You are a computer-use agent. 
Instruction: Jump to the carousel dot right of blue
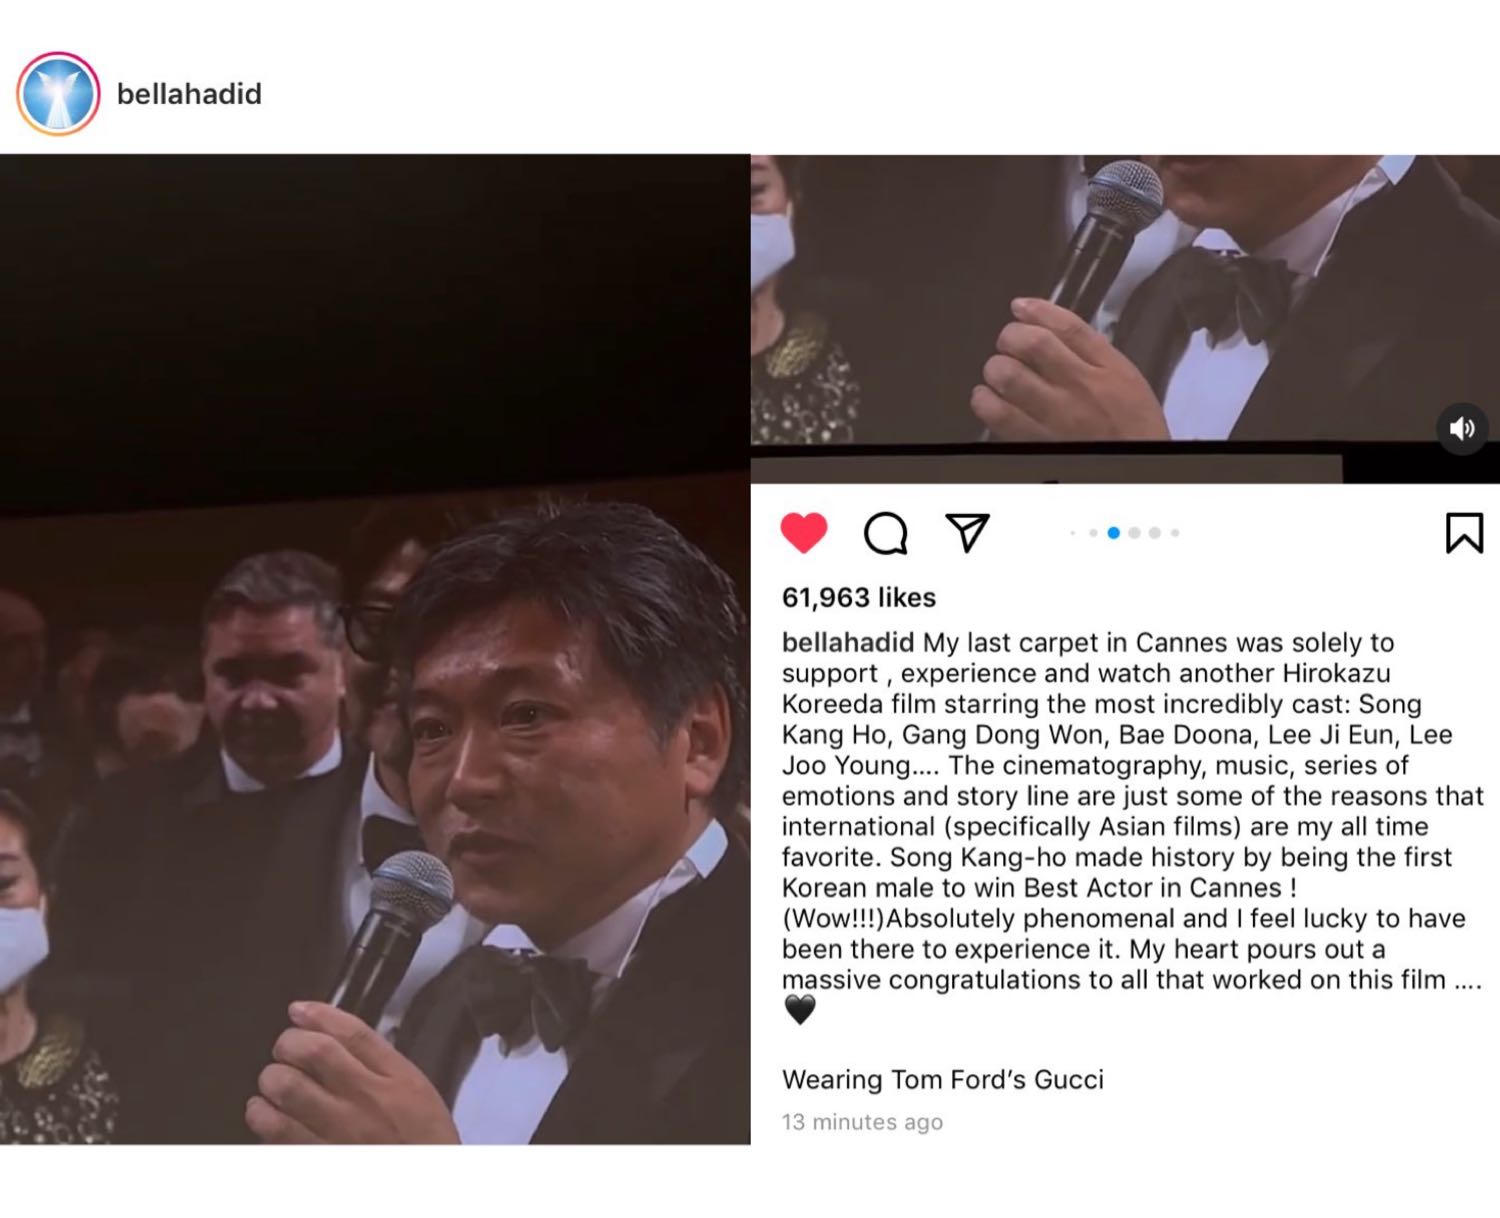click(1134, 533)
